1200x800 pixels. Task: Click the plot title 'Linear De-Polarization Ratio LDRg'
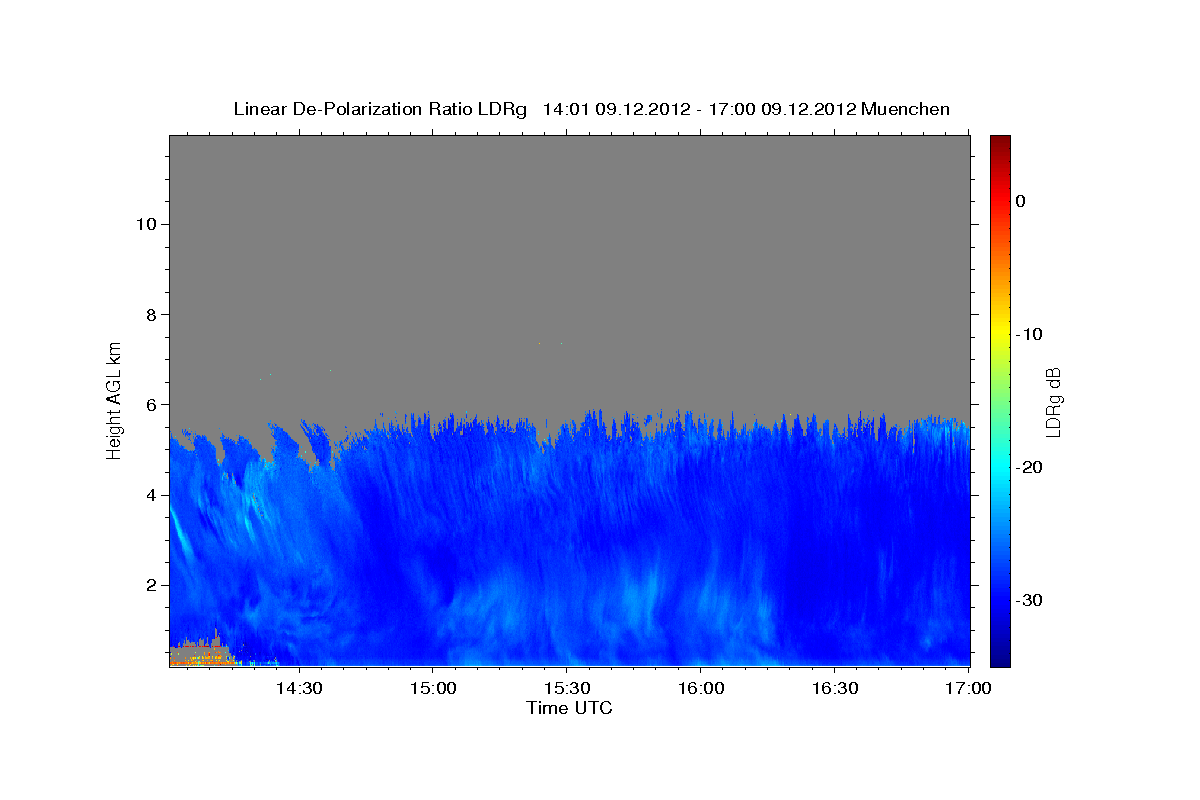click(380, 109)
